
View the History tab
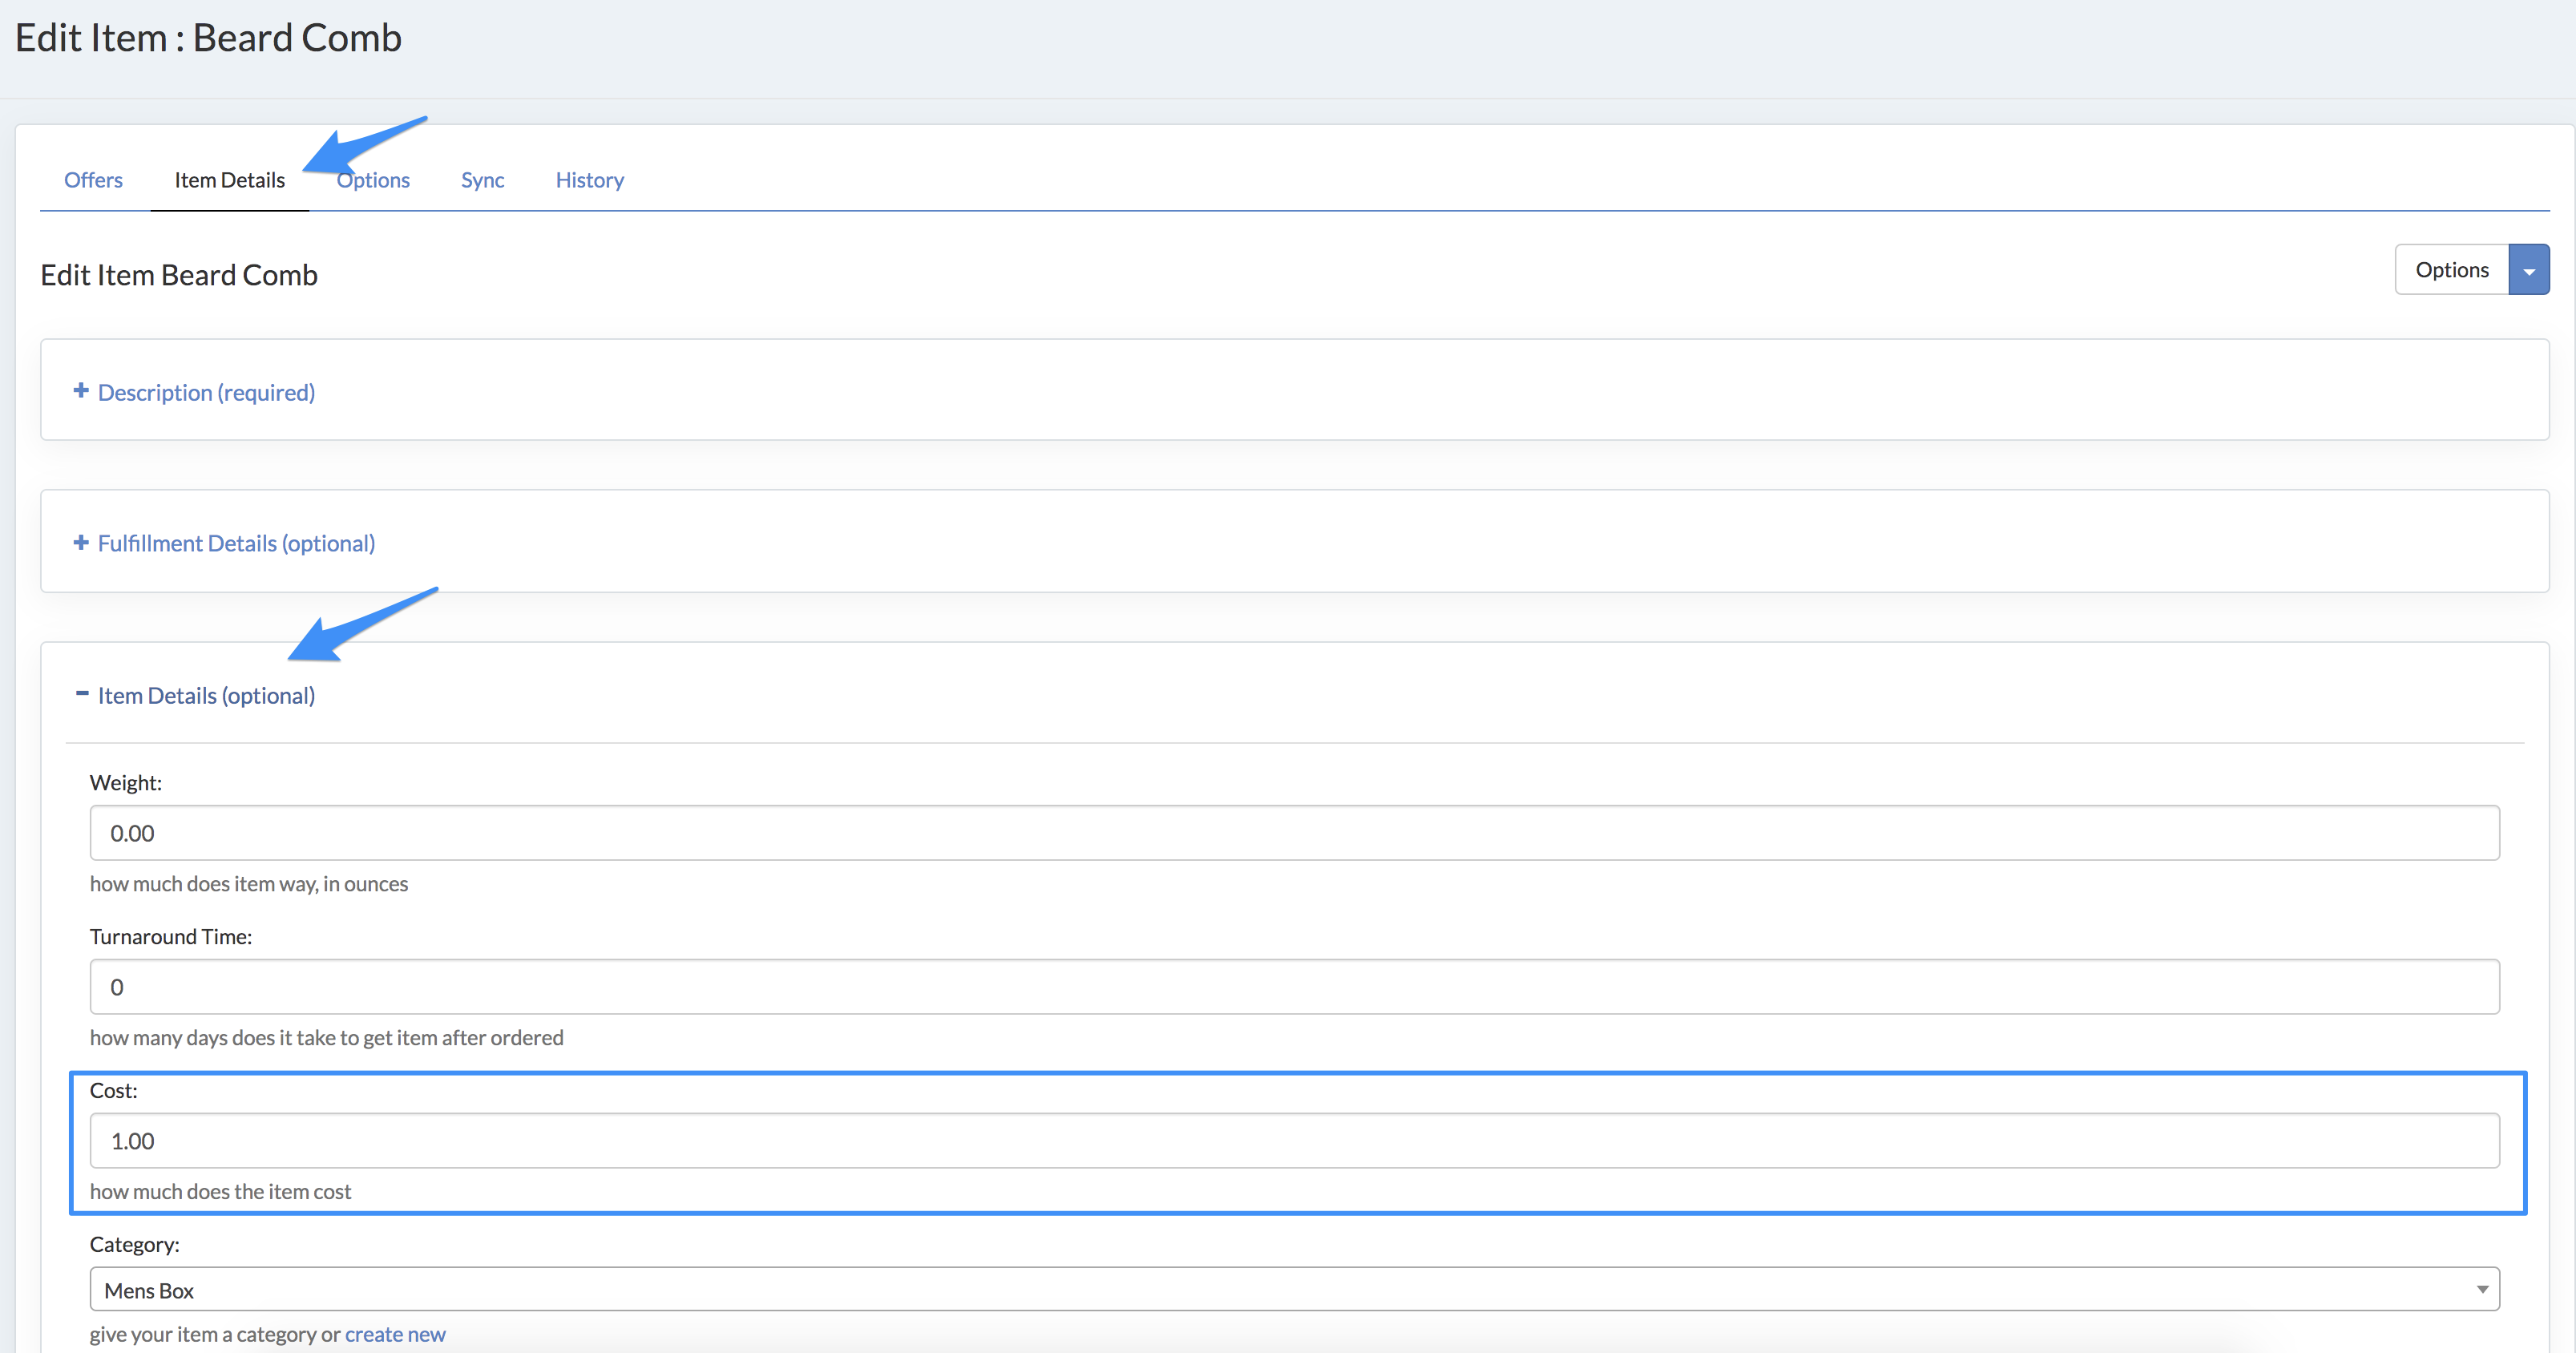tap(589, 180)
